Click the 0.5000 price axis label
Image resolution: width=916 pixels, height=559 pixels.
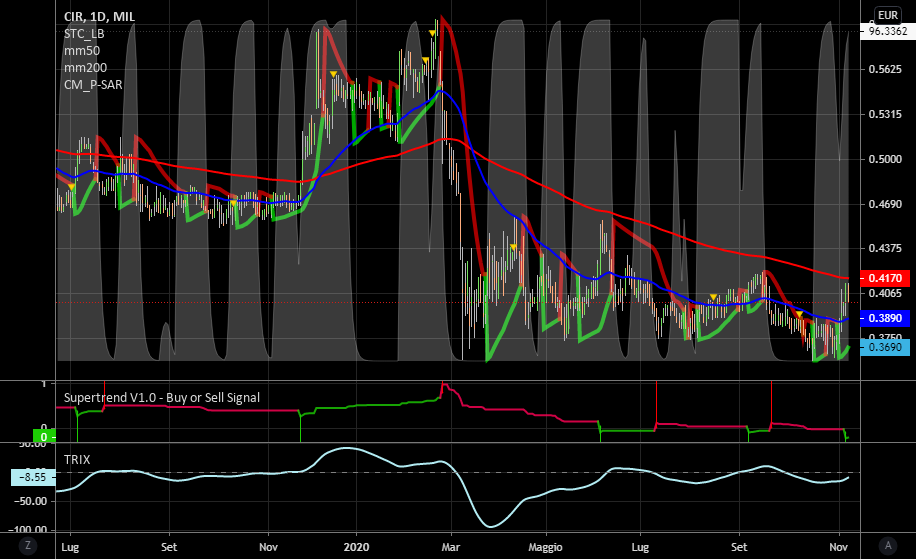[885, 159]
